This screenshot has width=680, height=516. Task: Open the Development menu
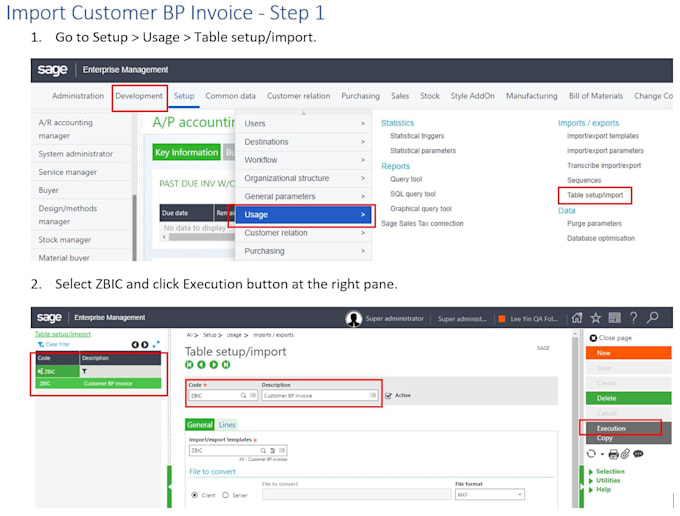tap(139, 96)
